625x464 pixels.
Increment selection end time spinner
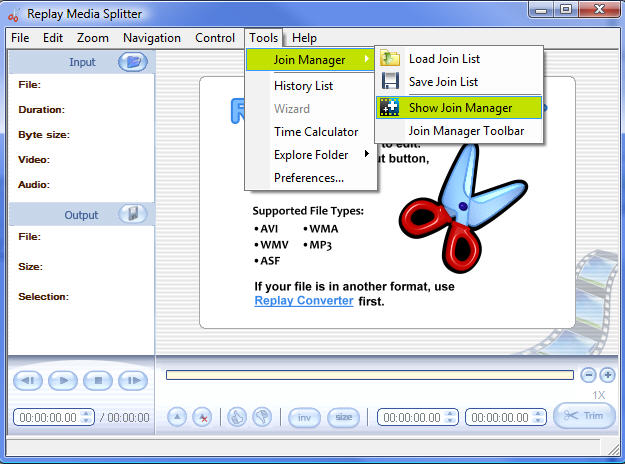538,413
